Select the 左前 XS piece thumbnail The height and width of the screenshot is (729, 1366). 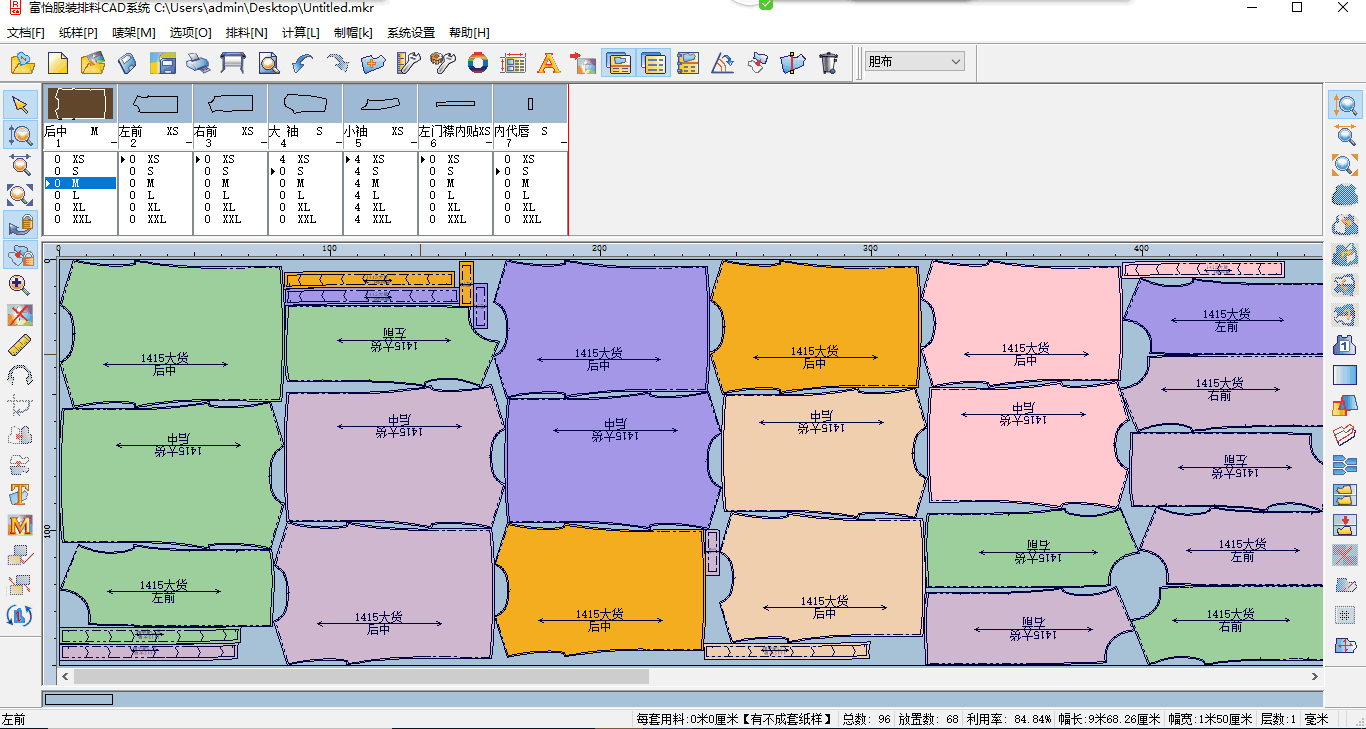(x=155, y=104)
